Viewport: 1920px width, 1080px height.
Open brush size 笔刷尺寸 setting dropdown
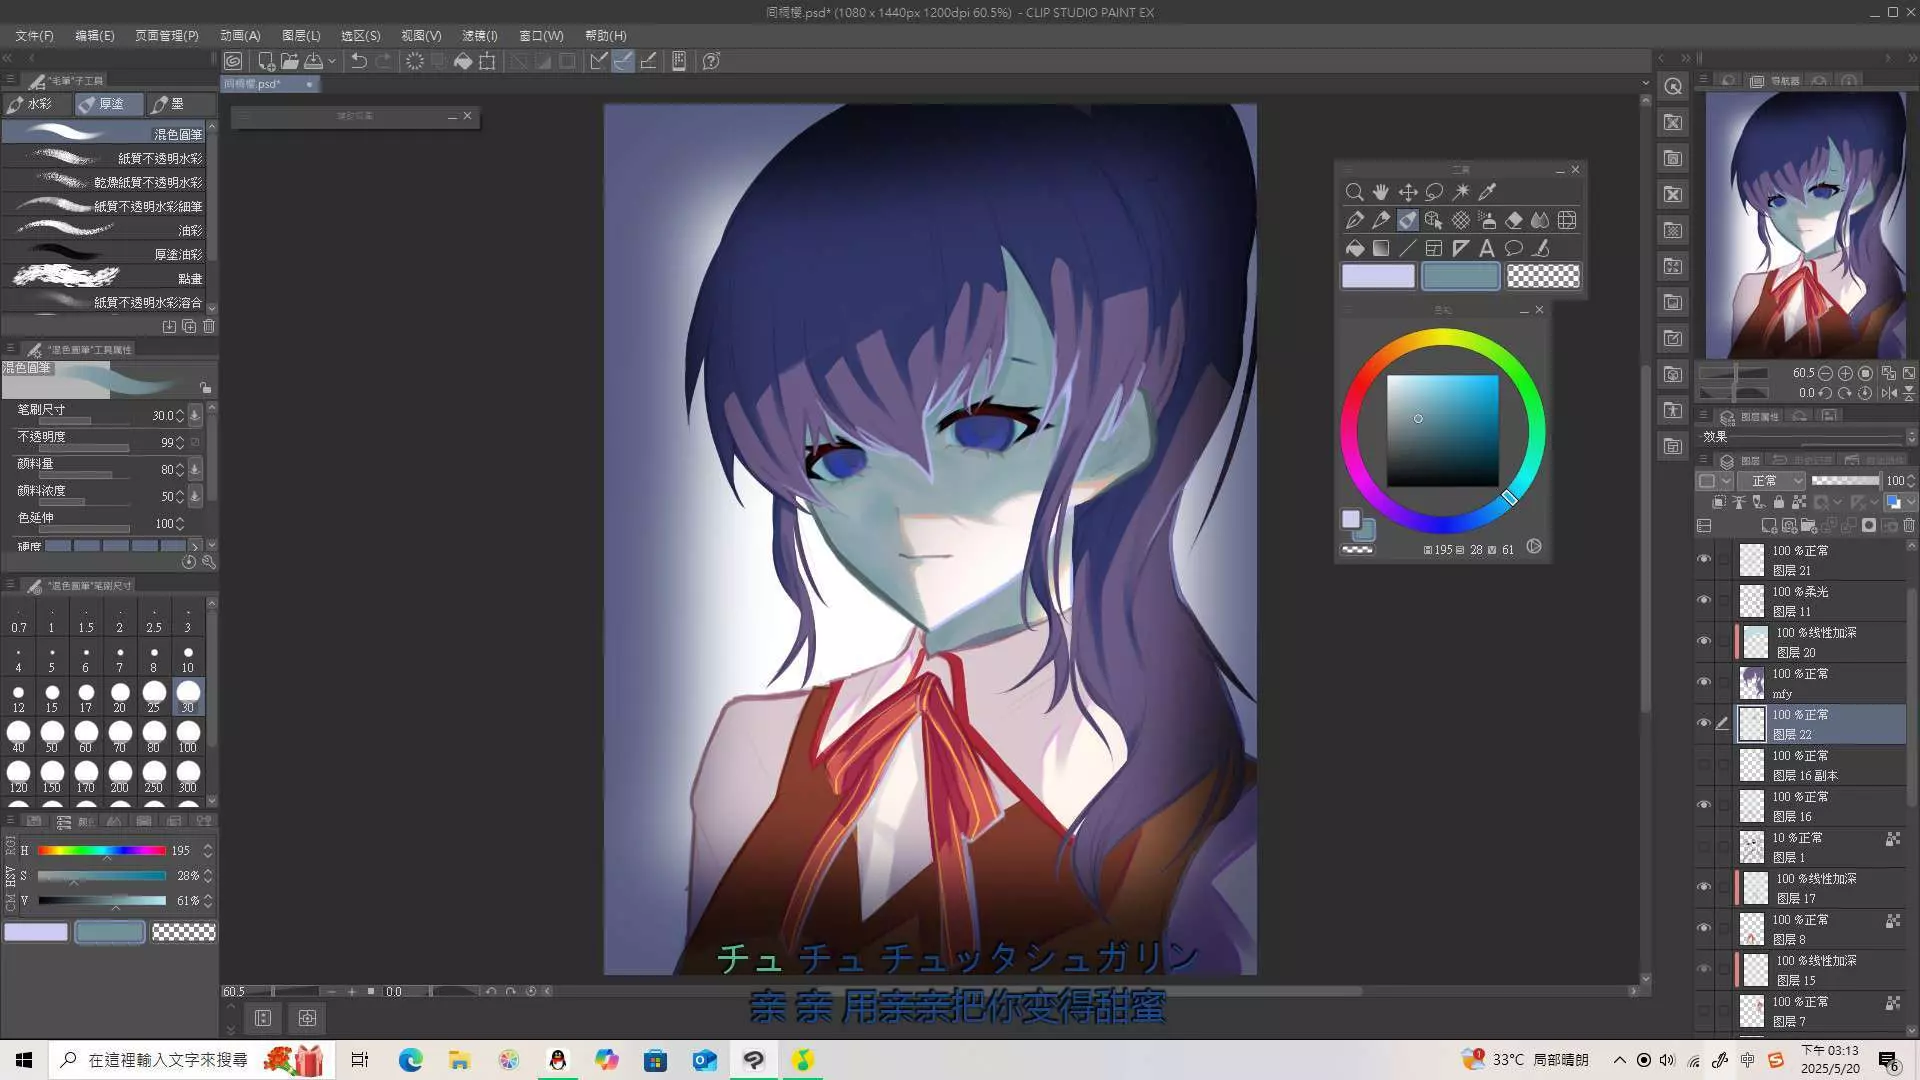pos(195,415)
